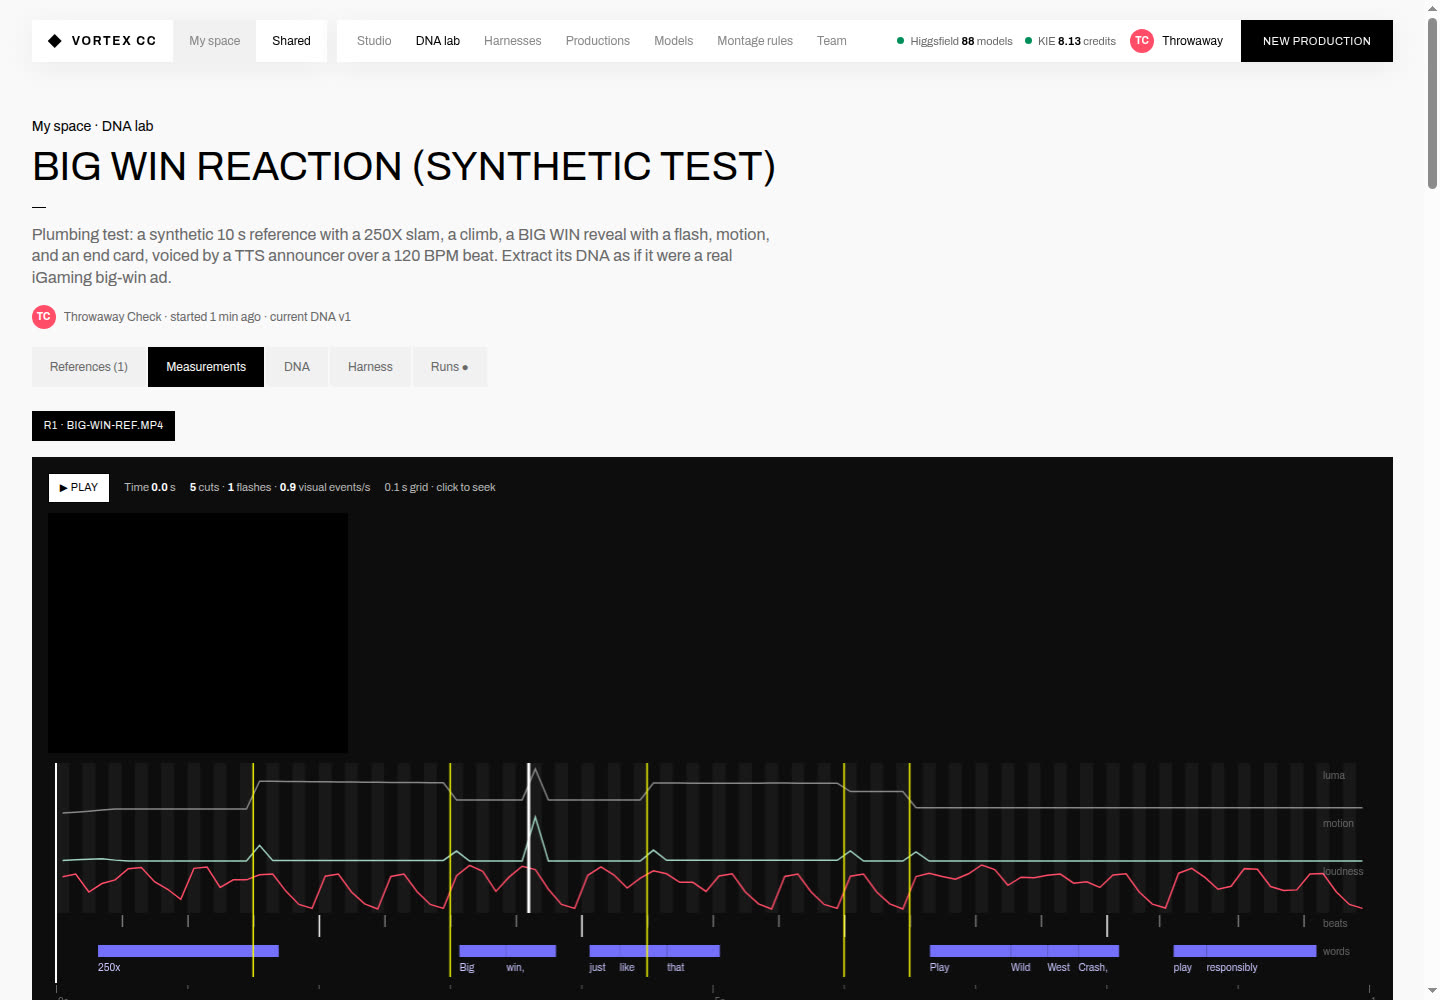The width and height of the screenshot is (1440, 1000).
Task: Click the Vortex CC diamond logo icon
Action: (x=55, y=41)
